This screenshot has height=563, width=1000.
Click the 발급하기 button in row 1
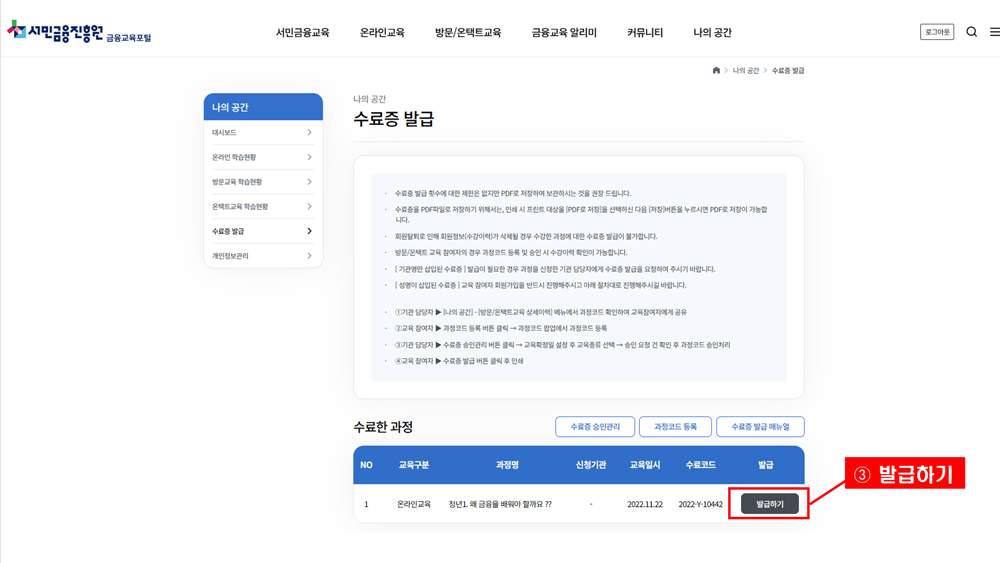770,504
